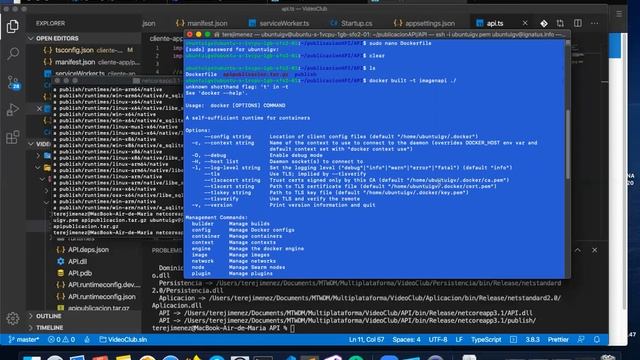Expand the Timeline section
This screenshot has width=640, height=360.
coord(49,327)
